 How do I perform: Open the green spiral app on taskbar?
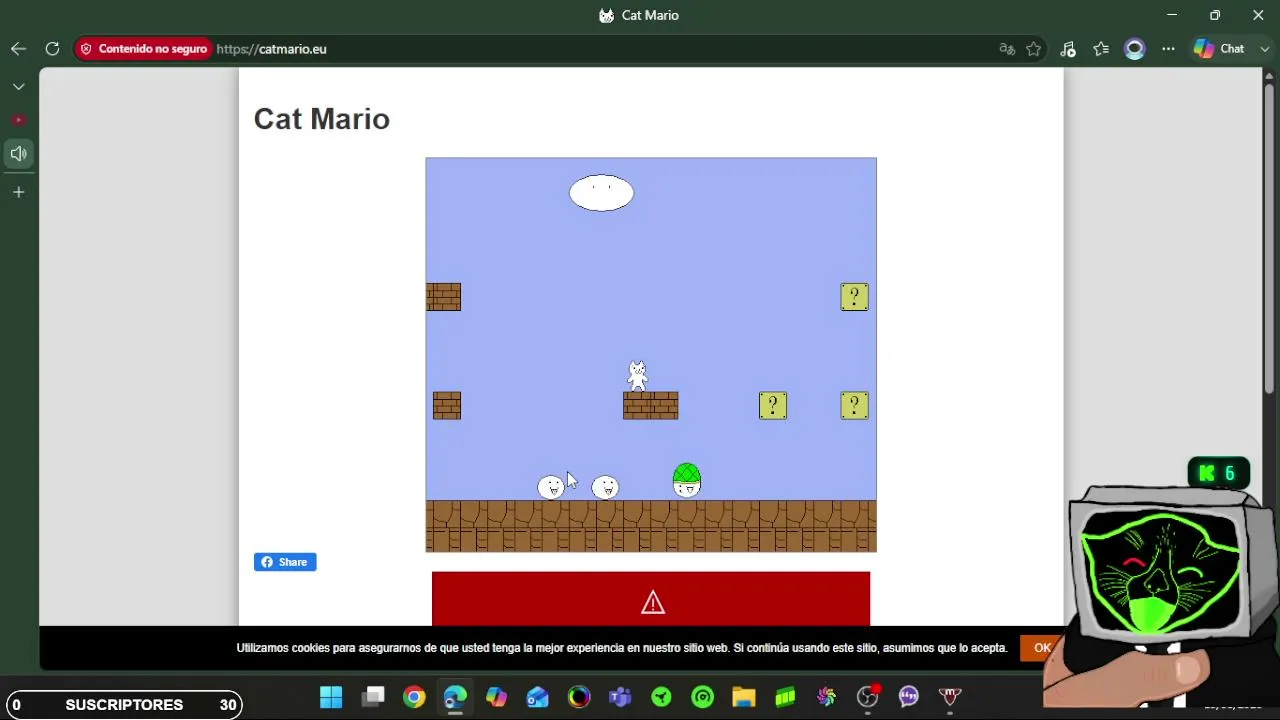click(x=703, y=697)
